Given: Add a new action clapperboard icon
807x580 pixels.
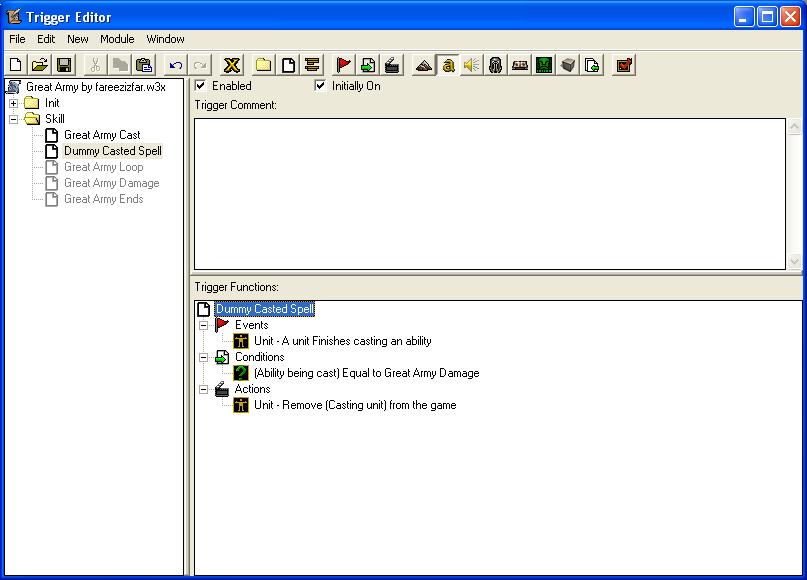Looking at the screenshot, I should point(392,65).
